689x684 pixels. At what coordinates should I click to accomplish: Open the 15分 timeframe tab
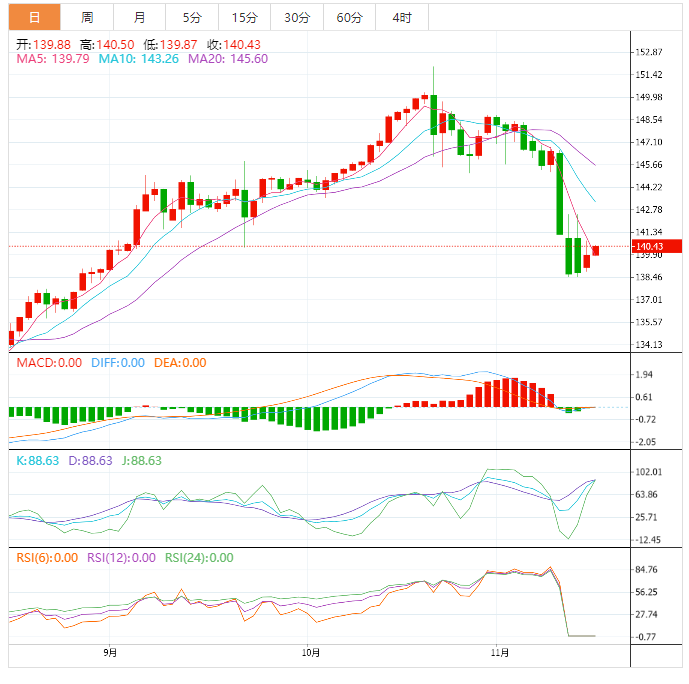point(244,17)
